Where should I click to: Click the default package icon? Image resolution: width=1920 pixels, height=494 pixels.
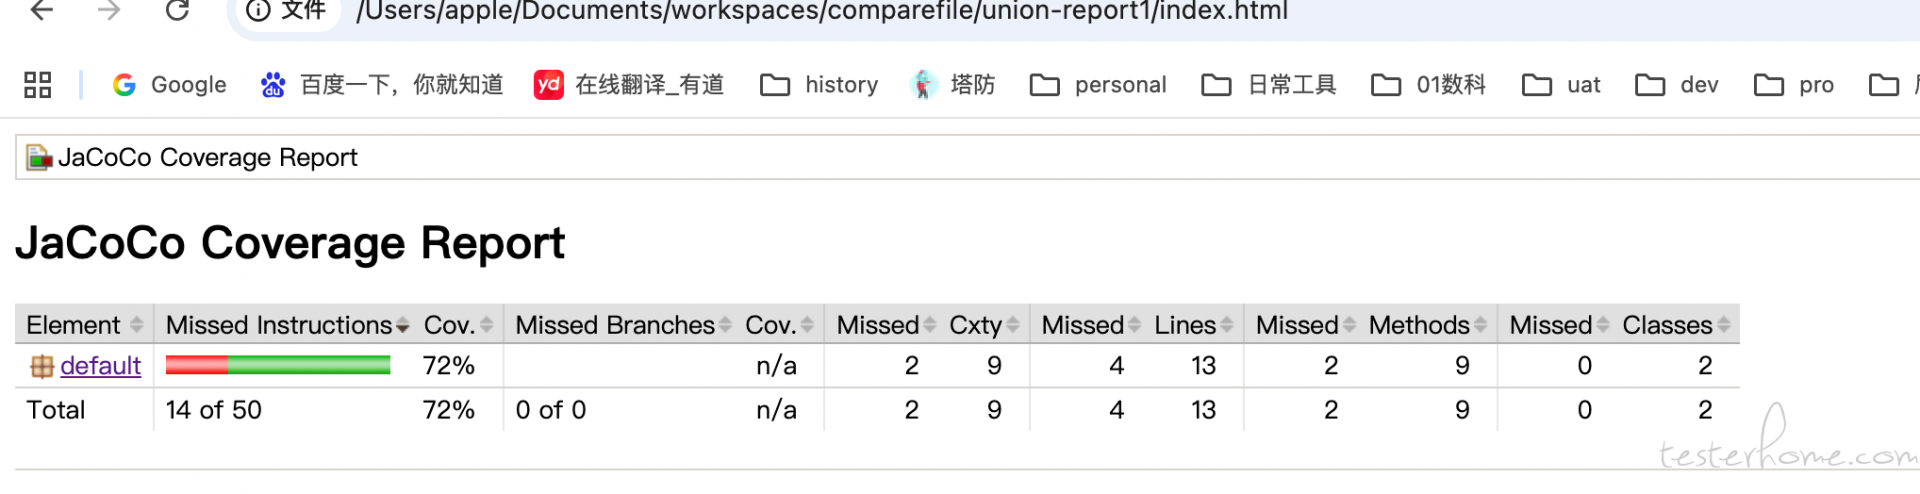(42, 367)
